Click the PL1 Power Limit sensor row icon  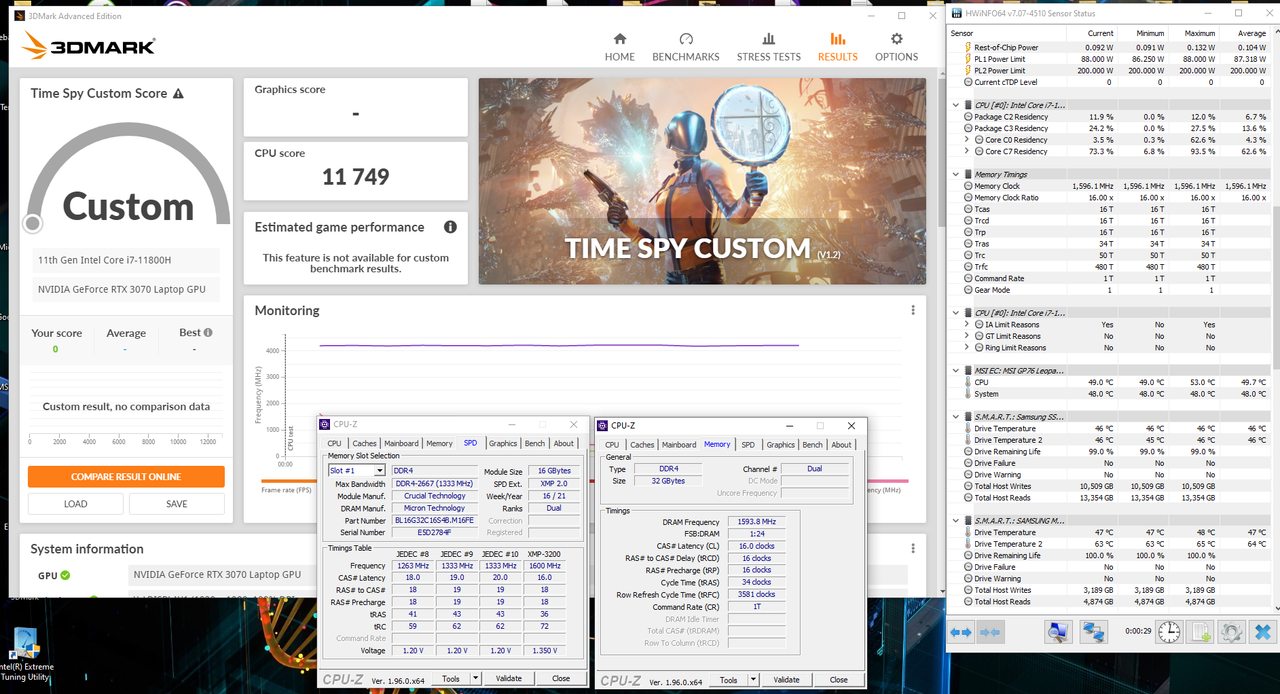pyautogui.click(x=968, y=59)
